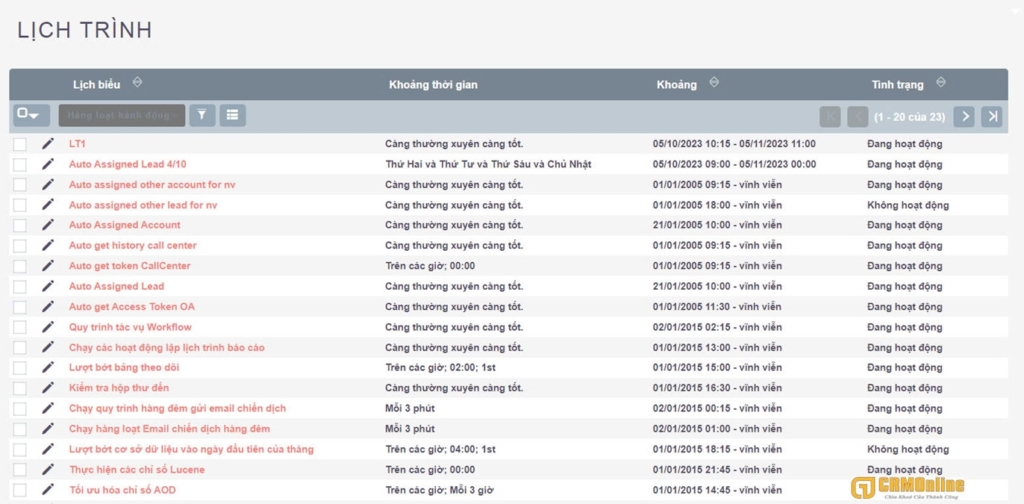Edit the LT1 schedule with pencil icon
Viewport: 1024px width, 504px height.
pyautogui.click(x=48, y=144)
